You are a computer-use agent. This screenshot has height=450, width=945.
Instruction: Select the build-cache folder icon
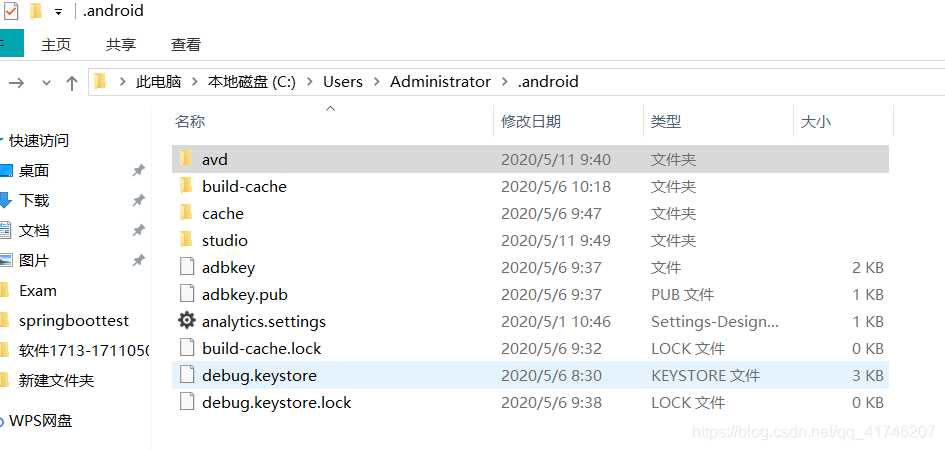click(x=185, y=186)
